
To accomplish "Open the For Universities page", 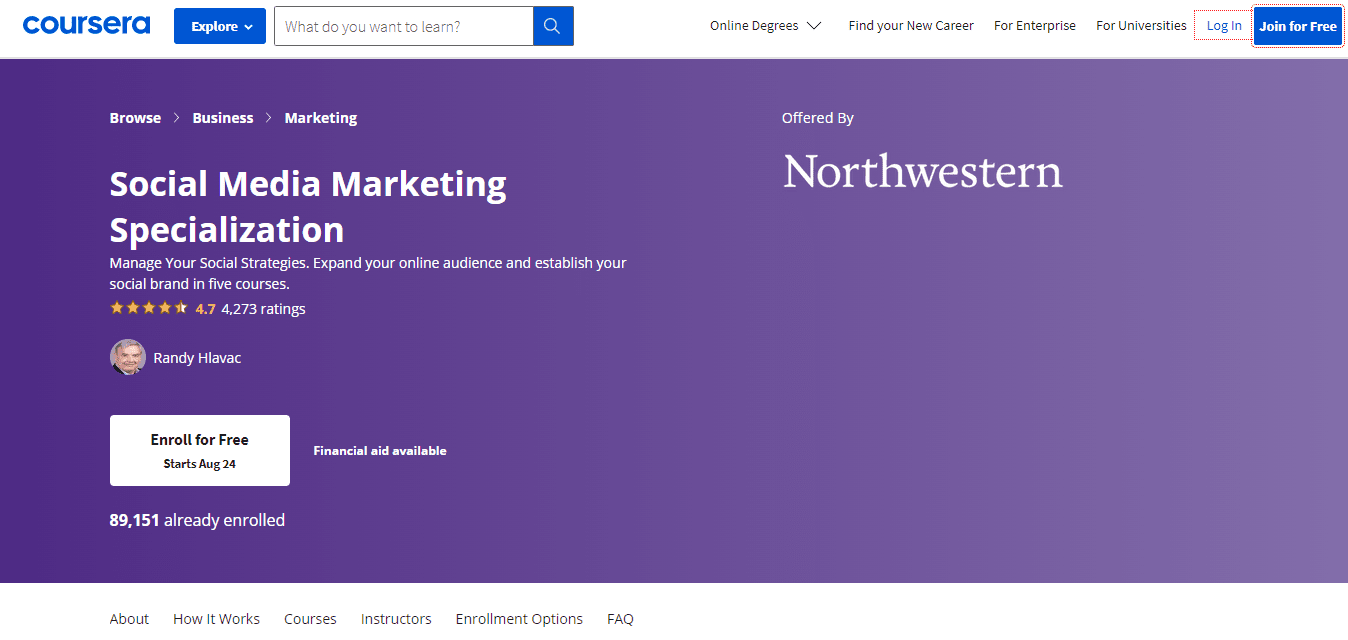I will (1140, 26).
